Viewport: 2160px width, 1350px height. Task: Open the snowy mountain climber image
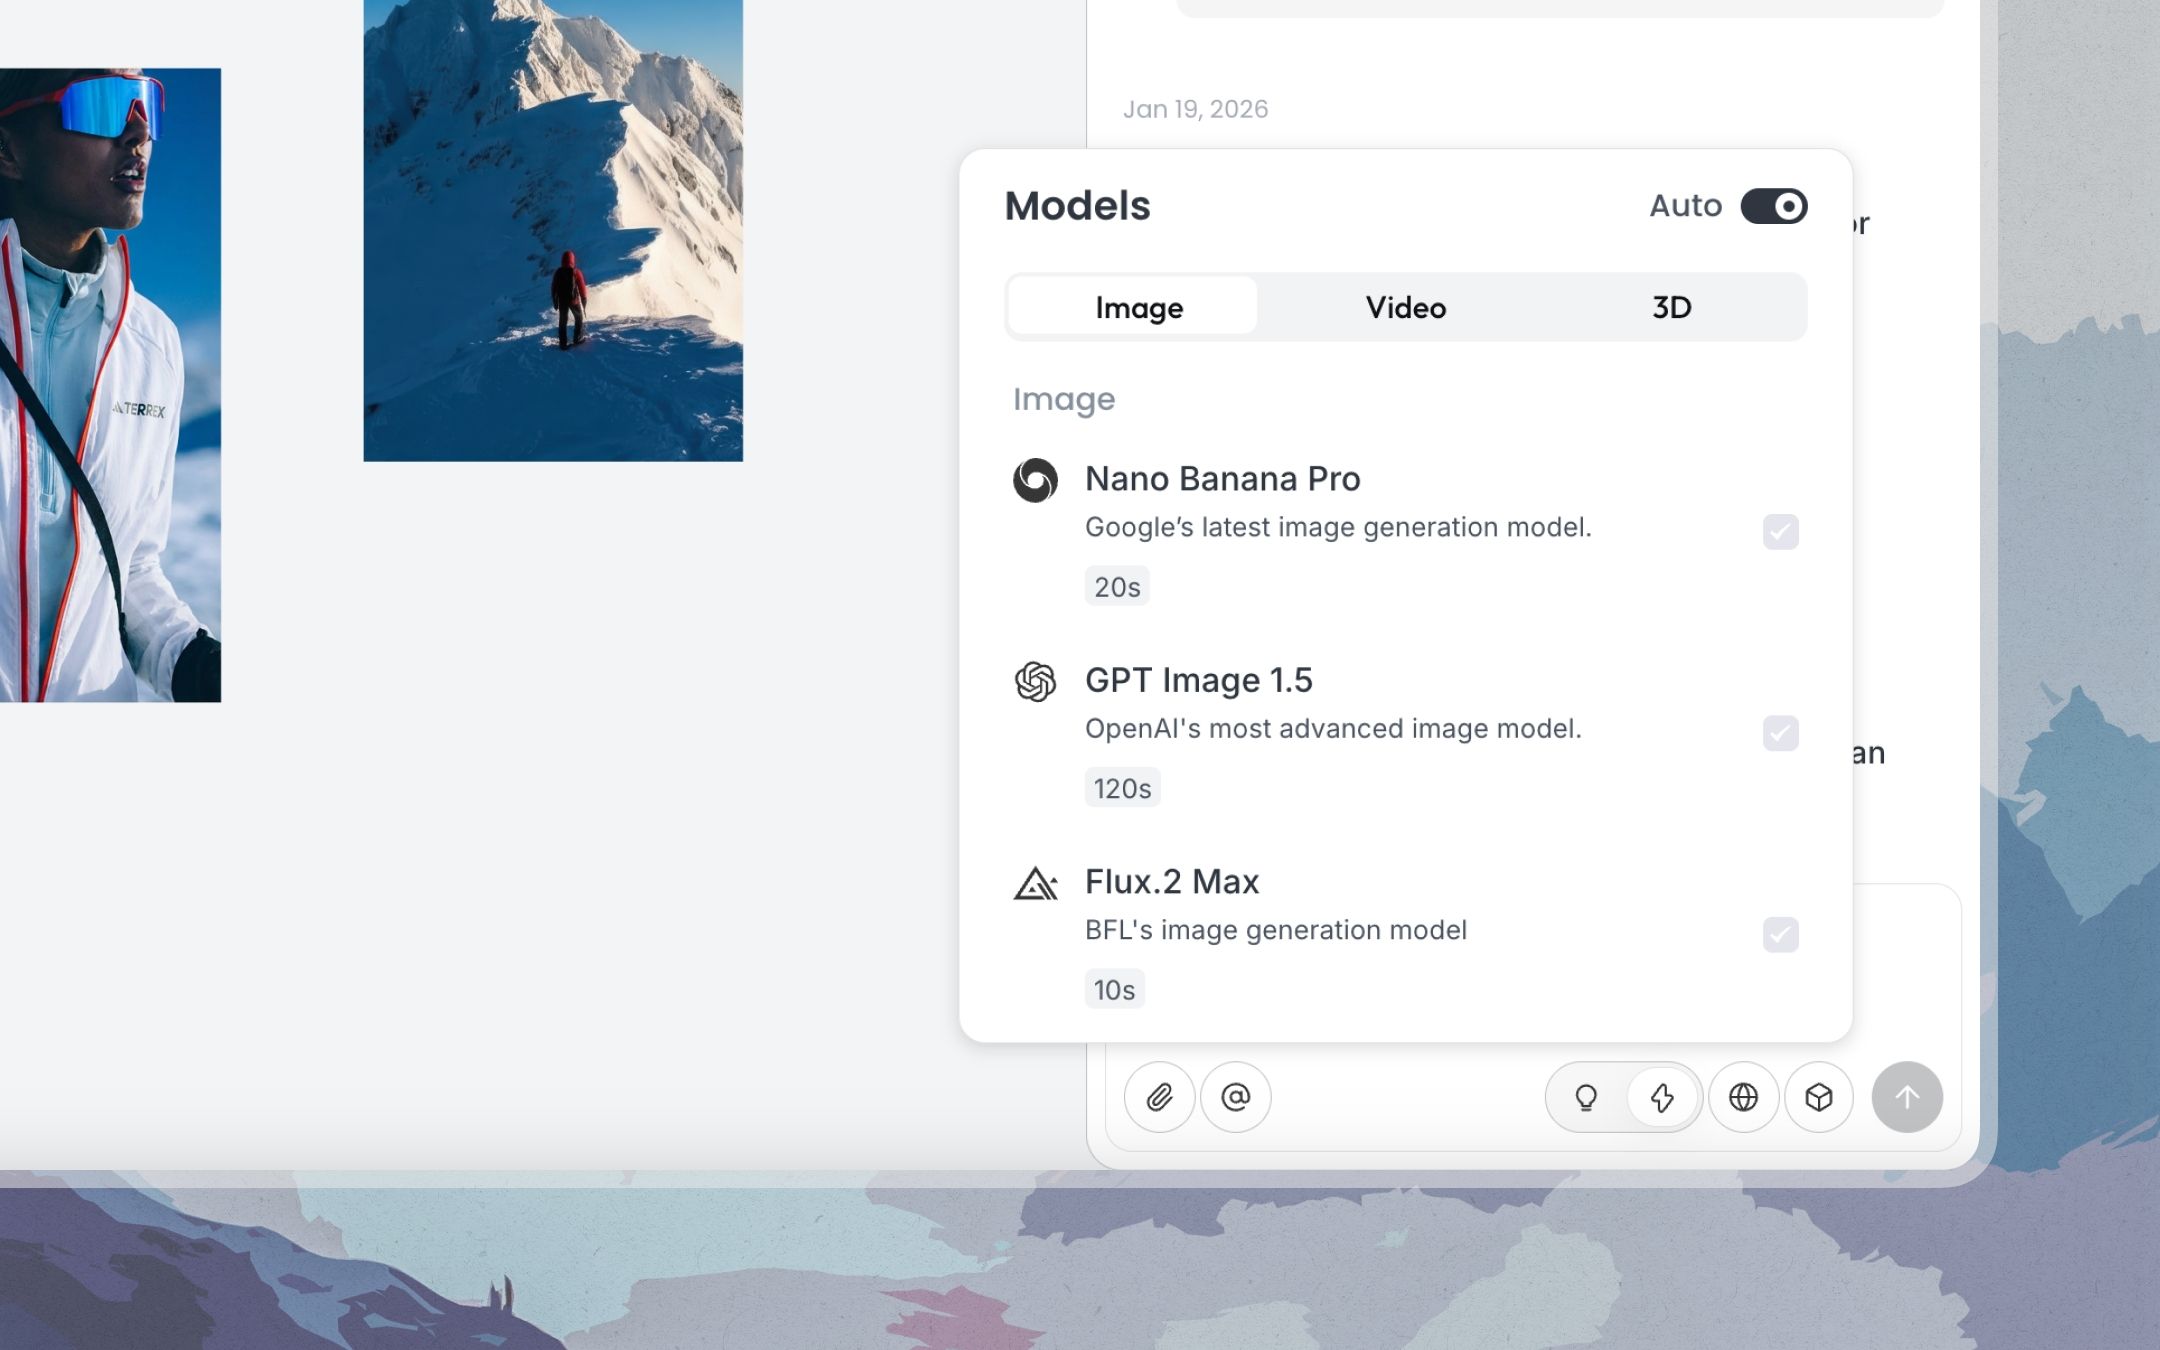tap(553, 230)
